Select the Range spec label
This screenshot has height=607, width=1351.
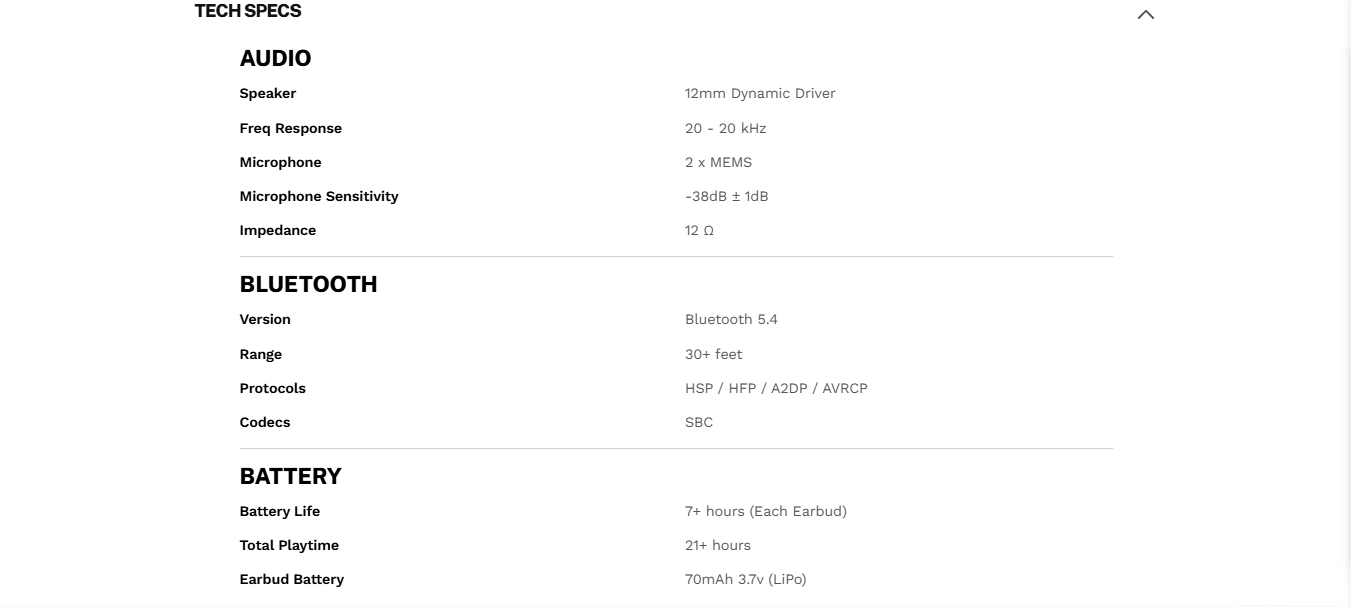click(x=261, y=354)
